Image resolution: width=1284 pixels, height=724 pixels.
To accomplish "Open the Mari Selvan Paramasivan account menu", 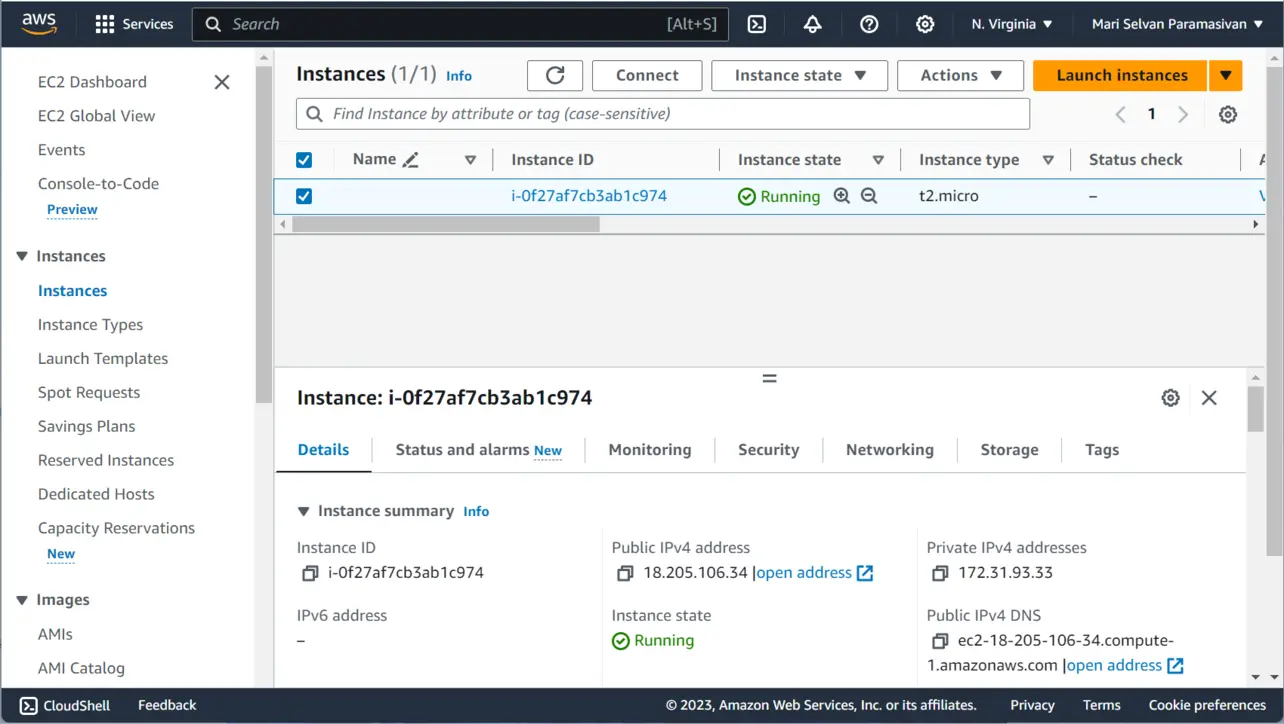I will tap(1177, 24).
